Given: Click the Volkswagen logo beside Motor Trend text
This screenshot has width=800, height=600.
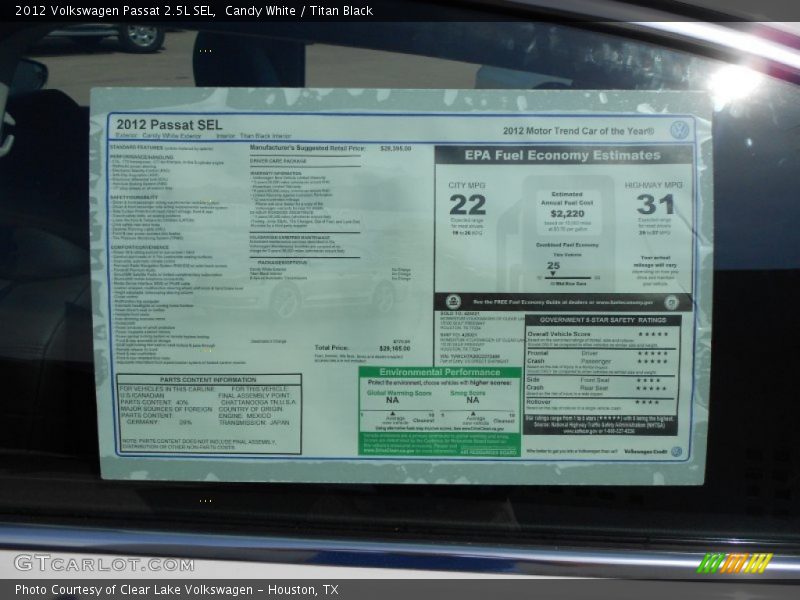Looking at the screenshot, I should pyautogui.click(x=680, y=130).
